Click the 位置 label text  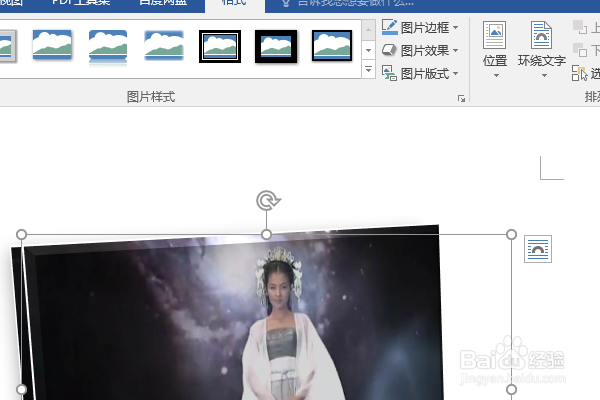pos(495,60)
